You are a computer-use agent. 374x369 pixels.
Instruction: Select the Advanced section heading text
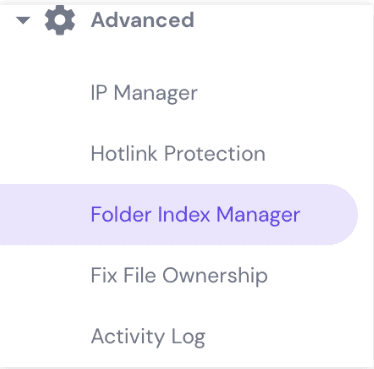pos(143,20)
